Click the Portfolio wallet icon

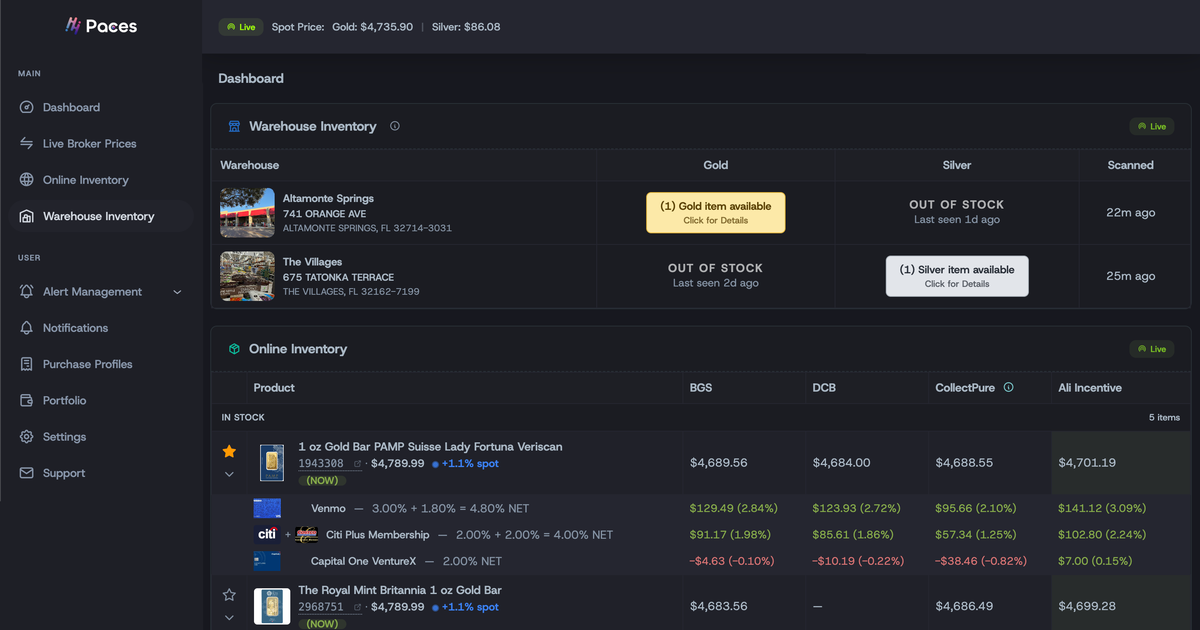click(x=26, y=400)
